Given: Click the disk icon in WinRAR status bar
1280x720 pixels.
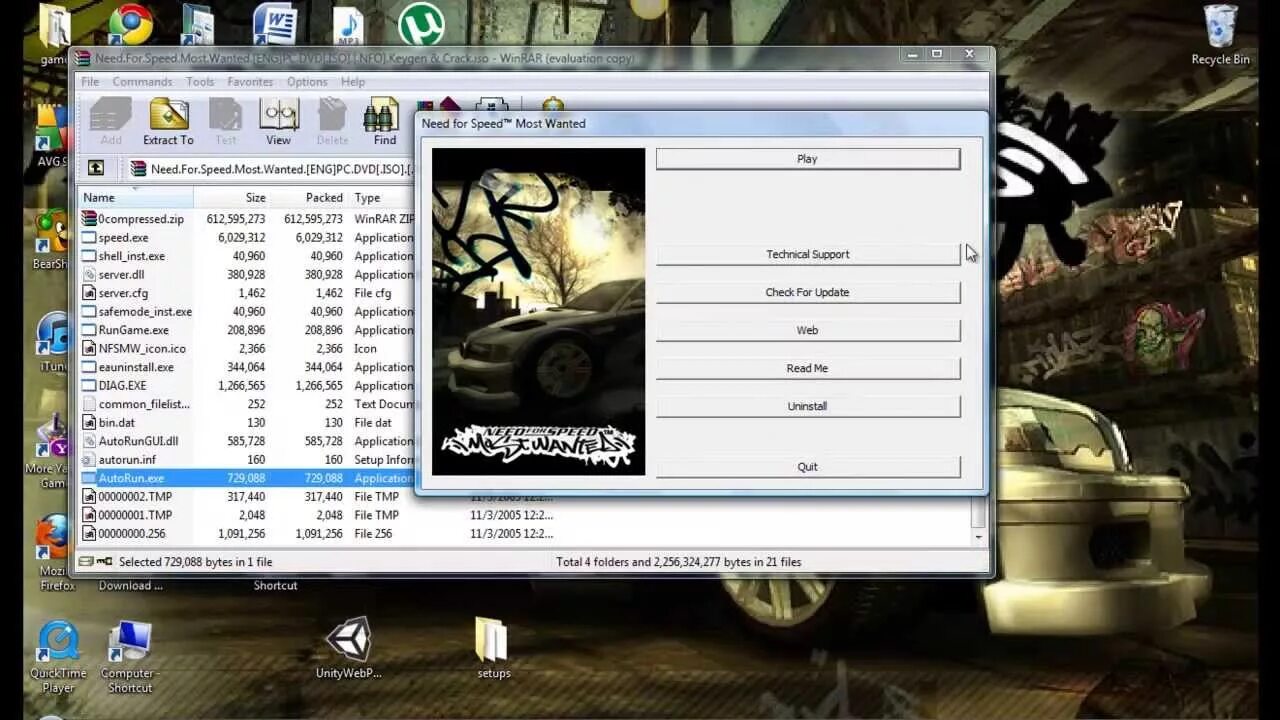Looking at the screenshot, I should [86, 562].
